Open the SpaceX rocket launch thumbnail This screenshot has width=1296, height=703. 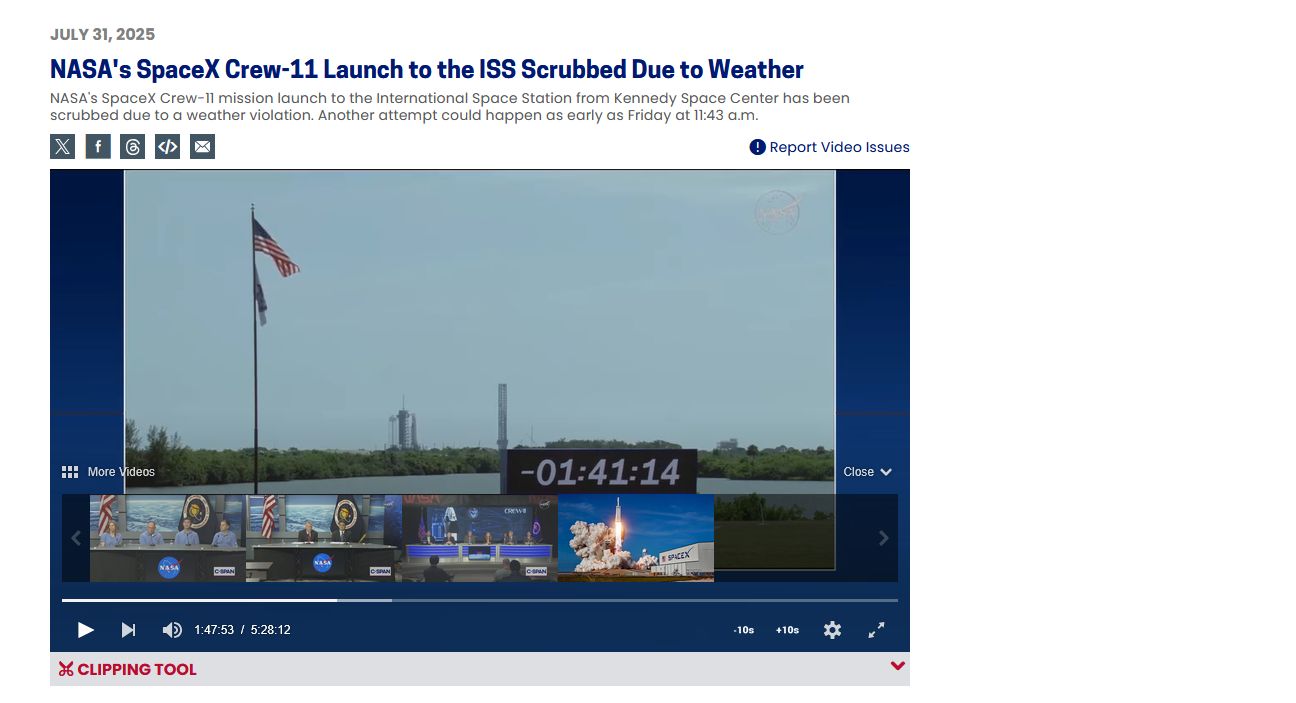pyautogui.click(x=636, y=538)
